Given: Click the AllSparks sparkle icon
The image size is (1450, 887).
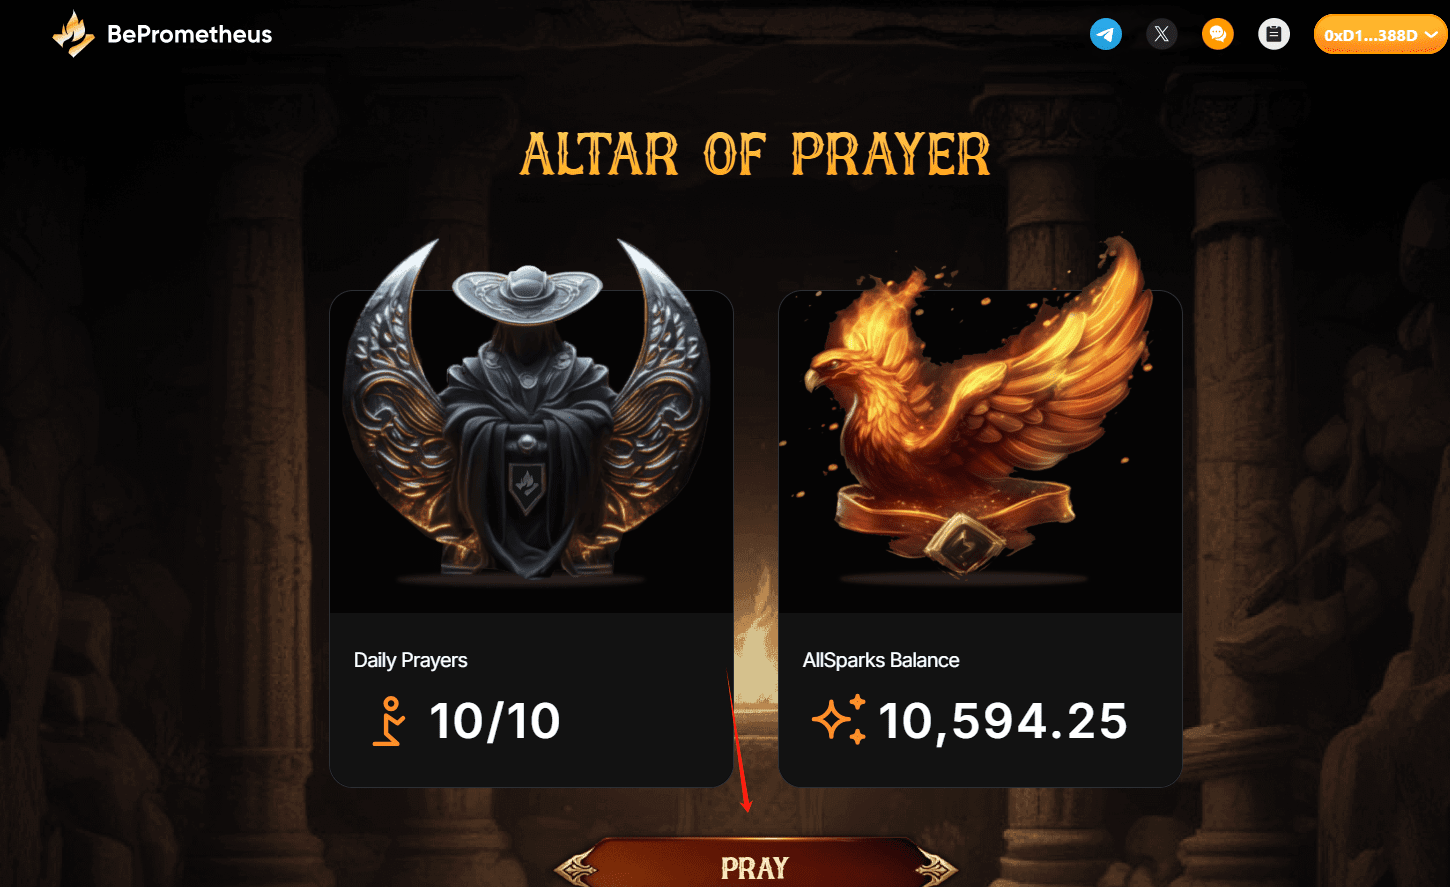Looking at the screenshot, I should click(x=838, y=720).
